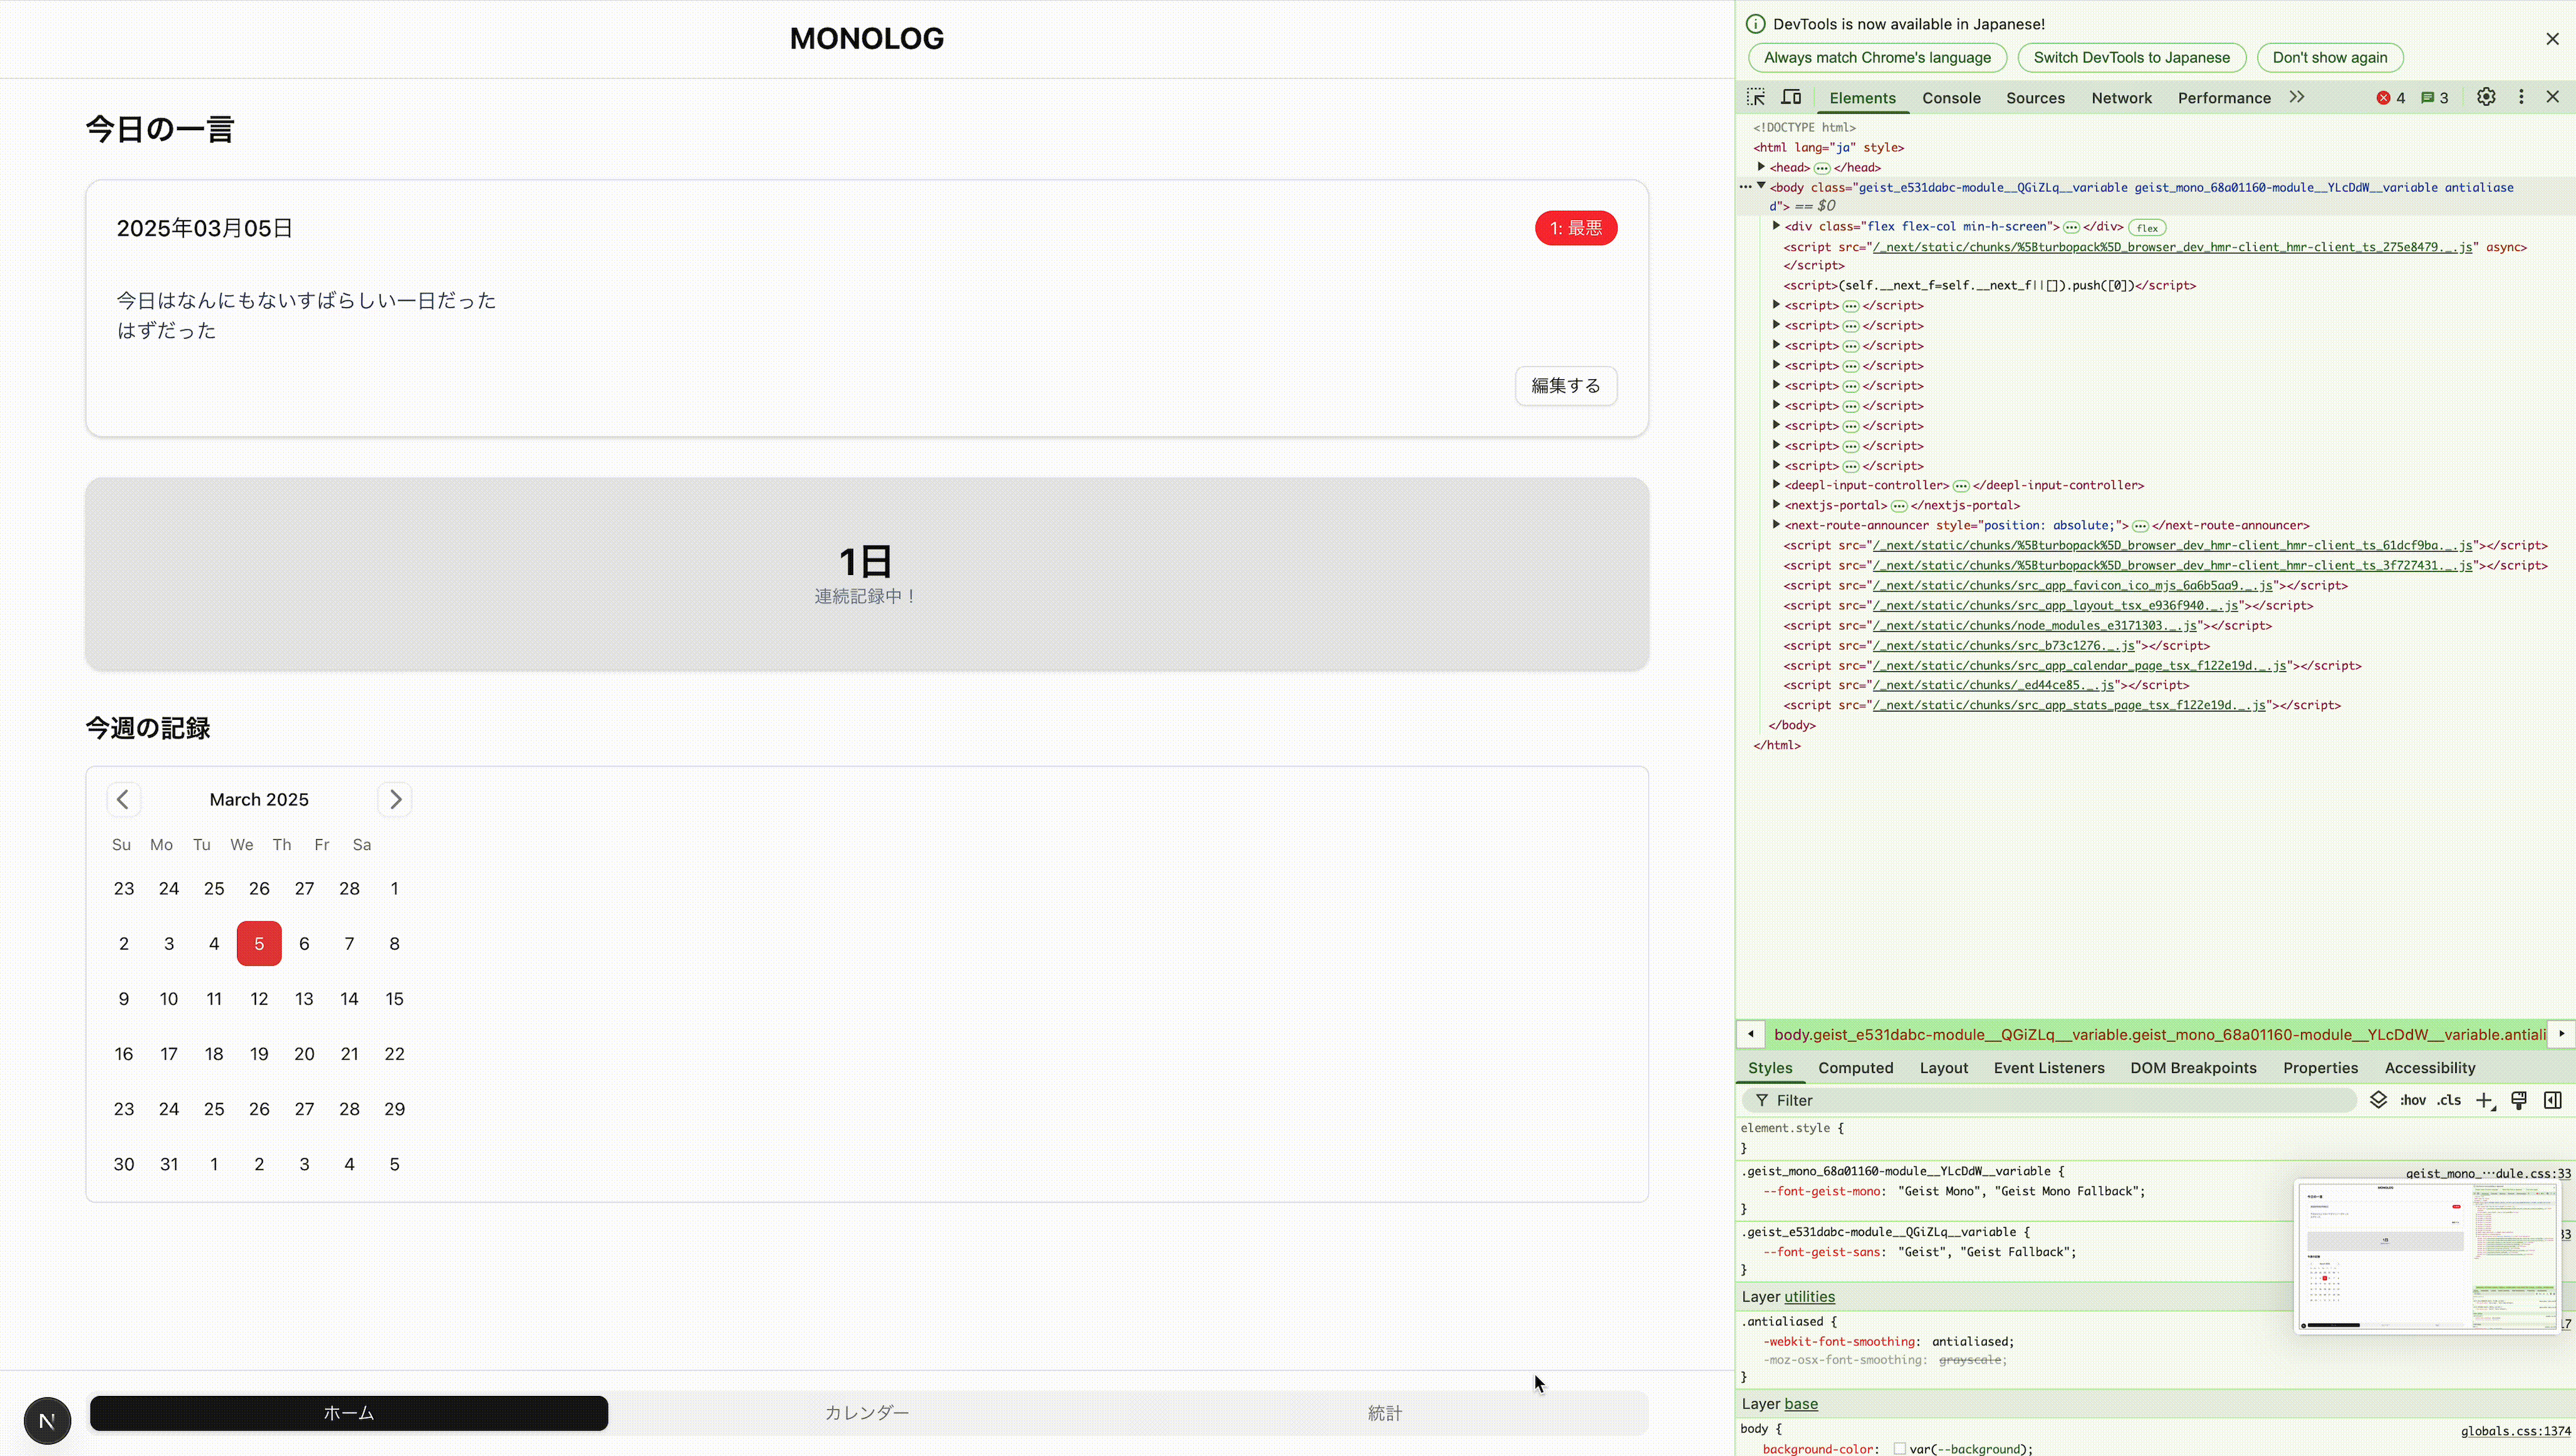Open the utilities layer link

coord(1809,1297)
